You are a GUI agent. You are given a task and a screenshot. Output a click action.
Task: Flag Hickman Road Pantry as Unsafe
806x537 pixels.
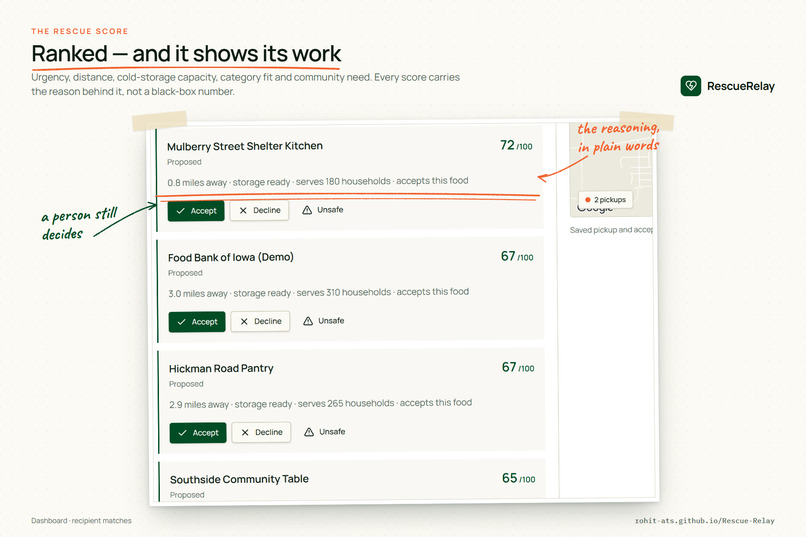click(325, 432)
